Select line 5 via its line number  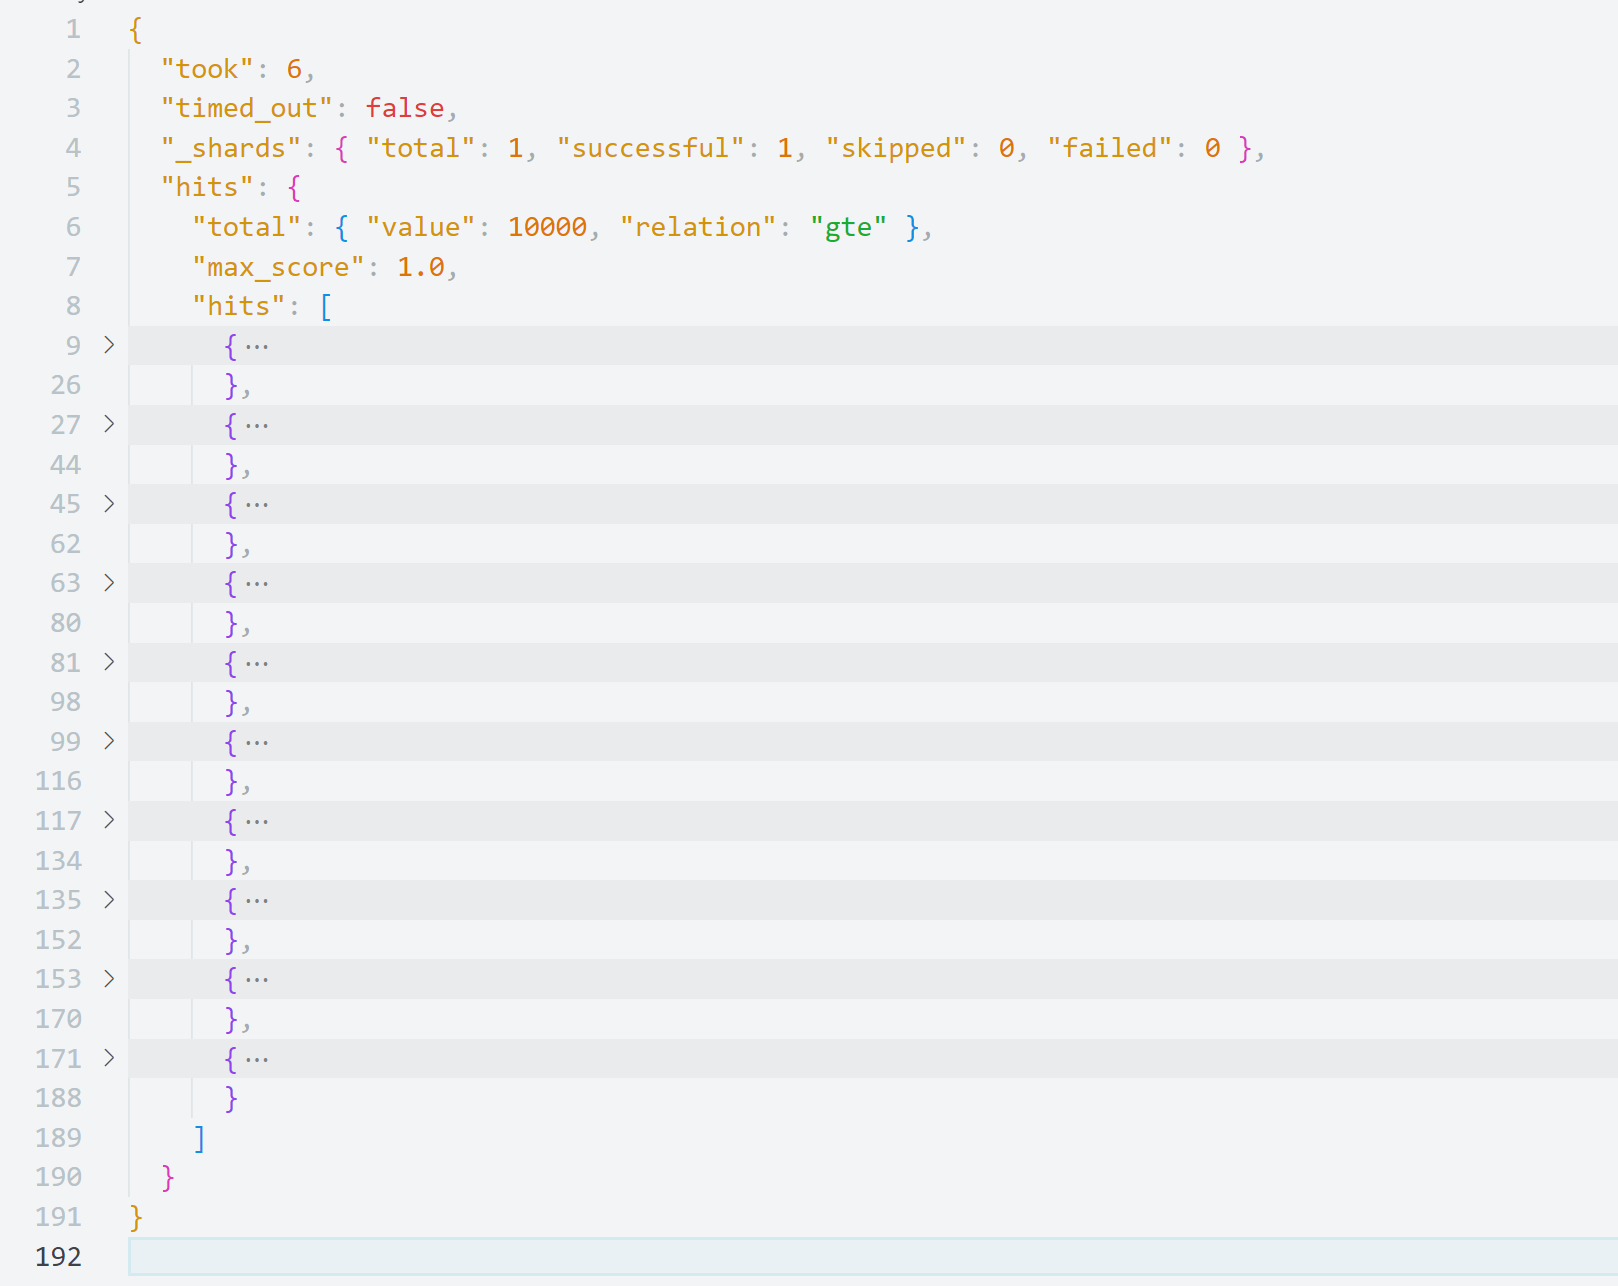tap(73, 187)
